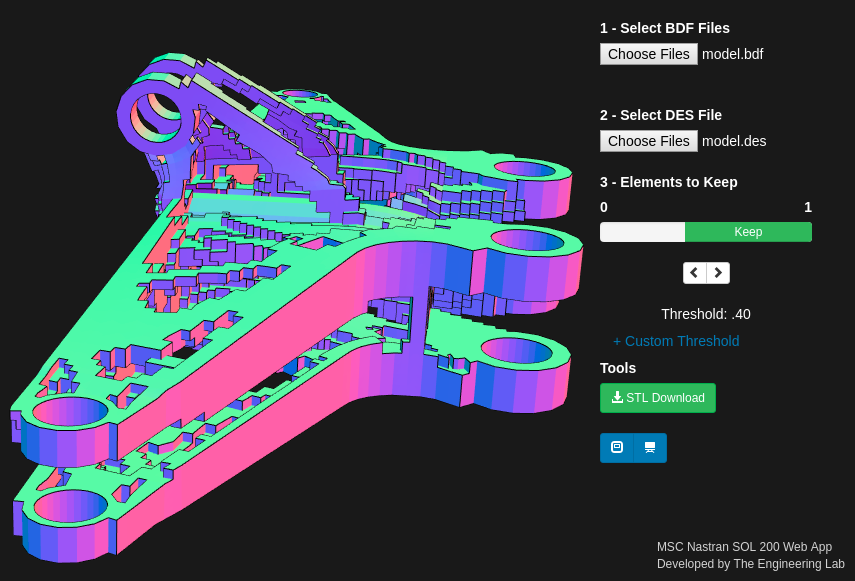Click the white unfilled portion of slider
This screenshot has height=581, width=855.
642,232
